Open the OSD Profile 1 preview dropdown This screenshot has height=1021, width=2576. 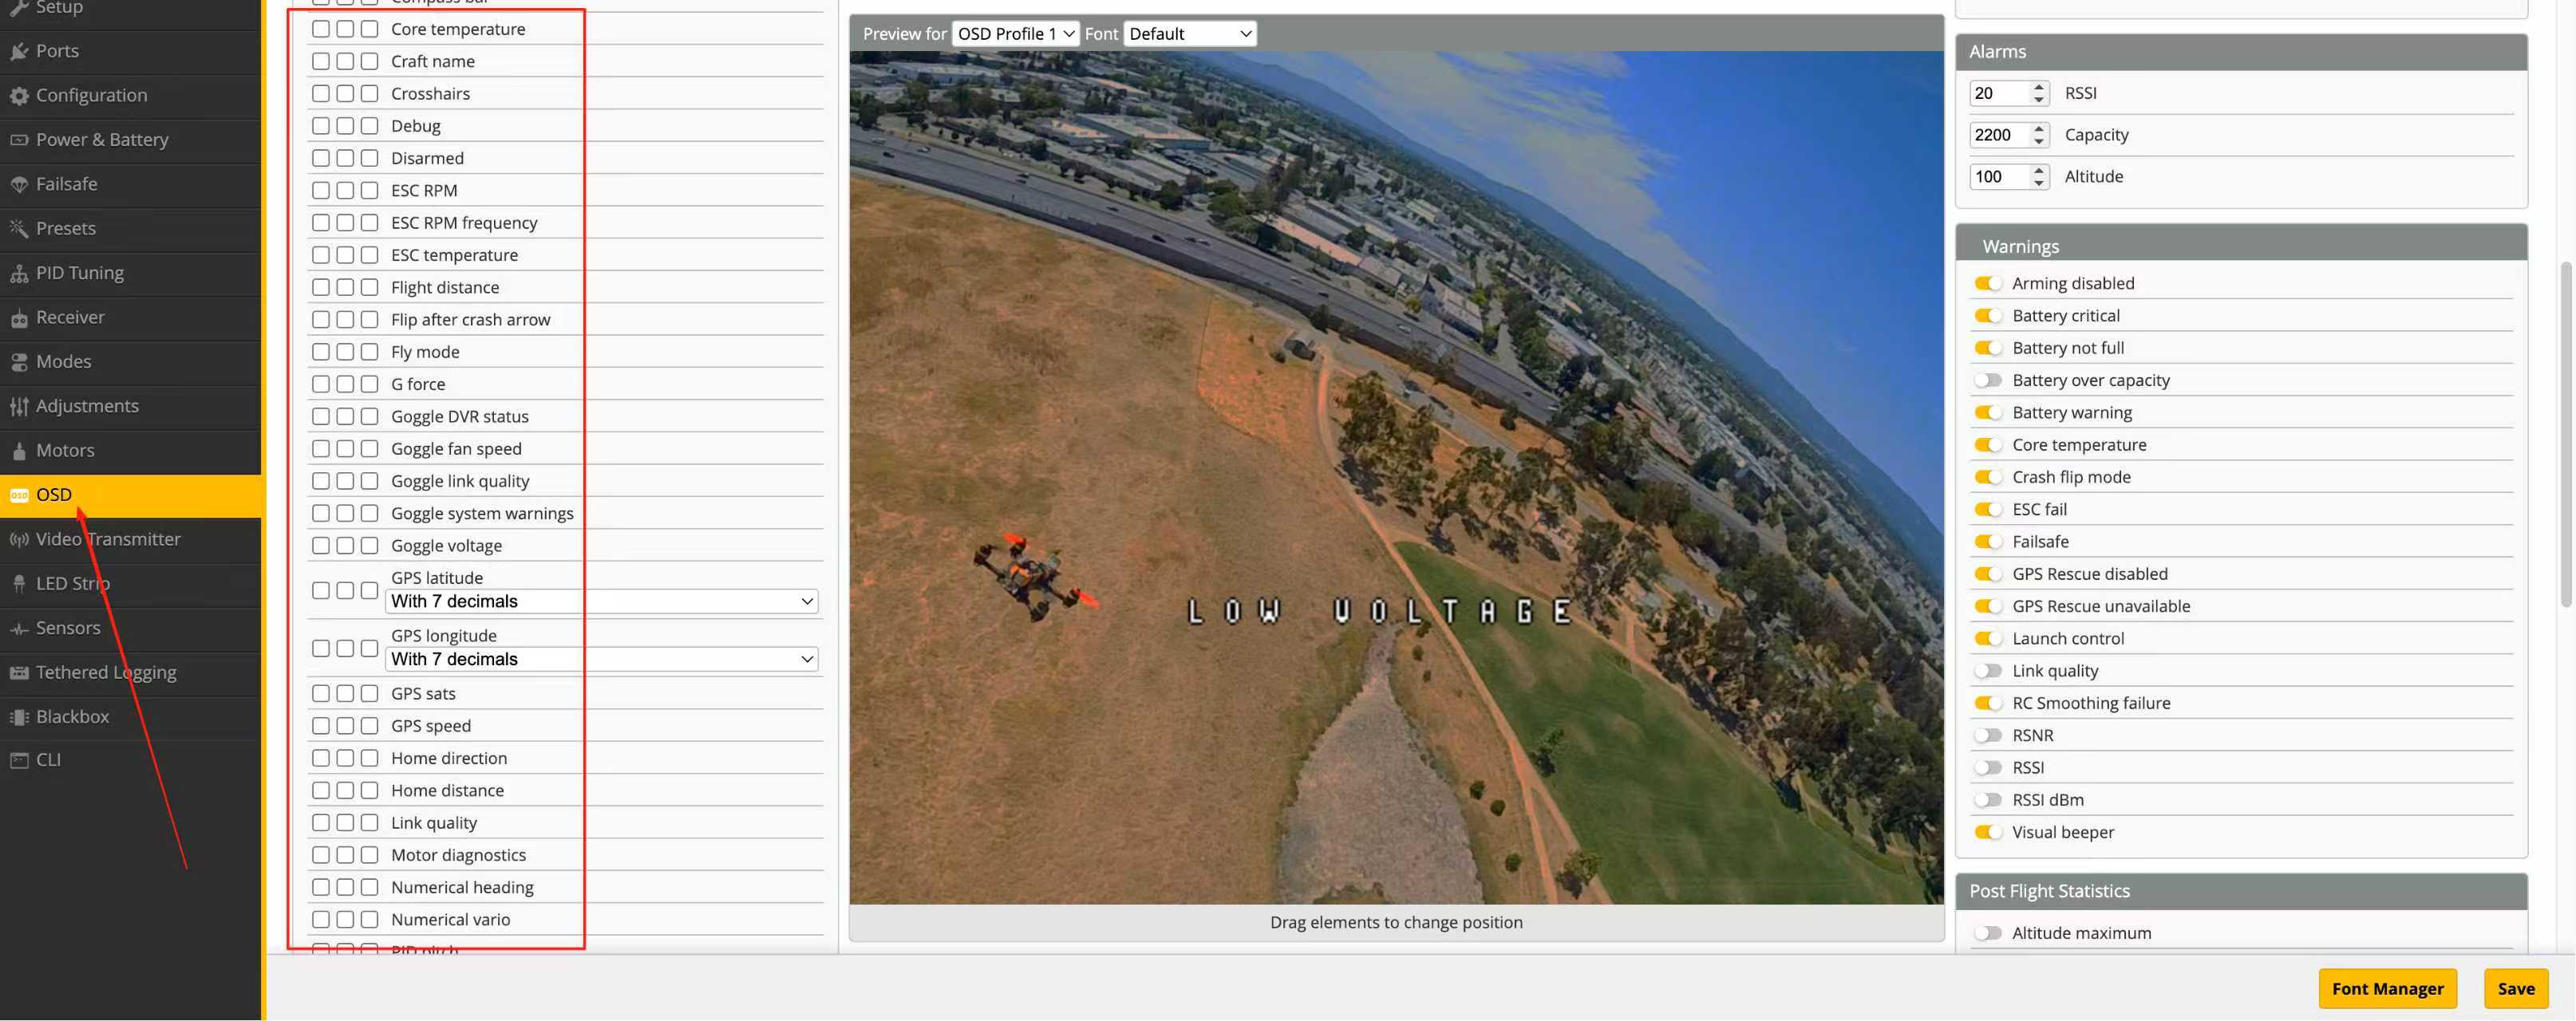(x=1014, y=34)
